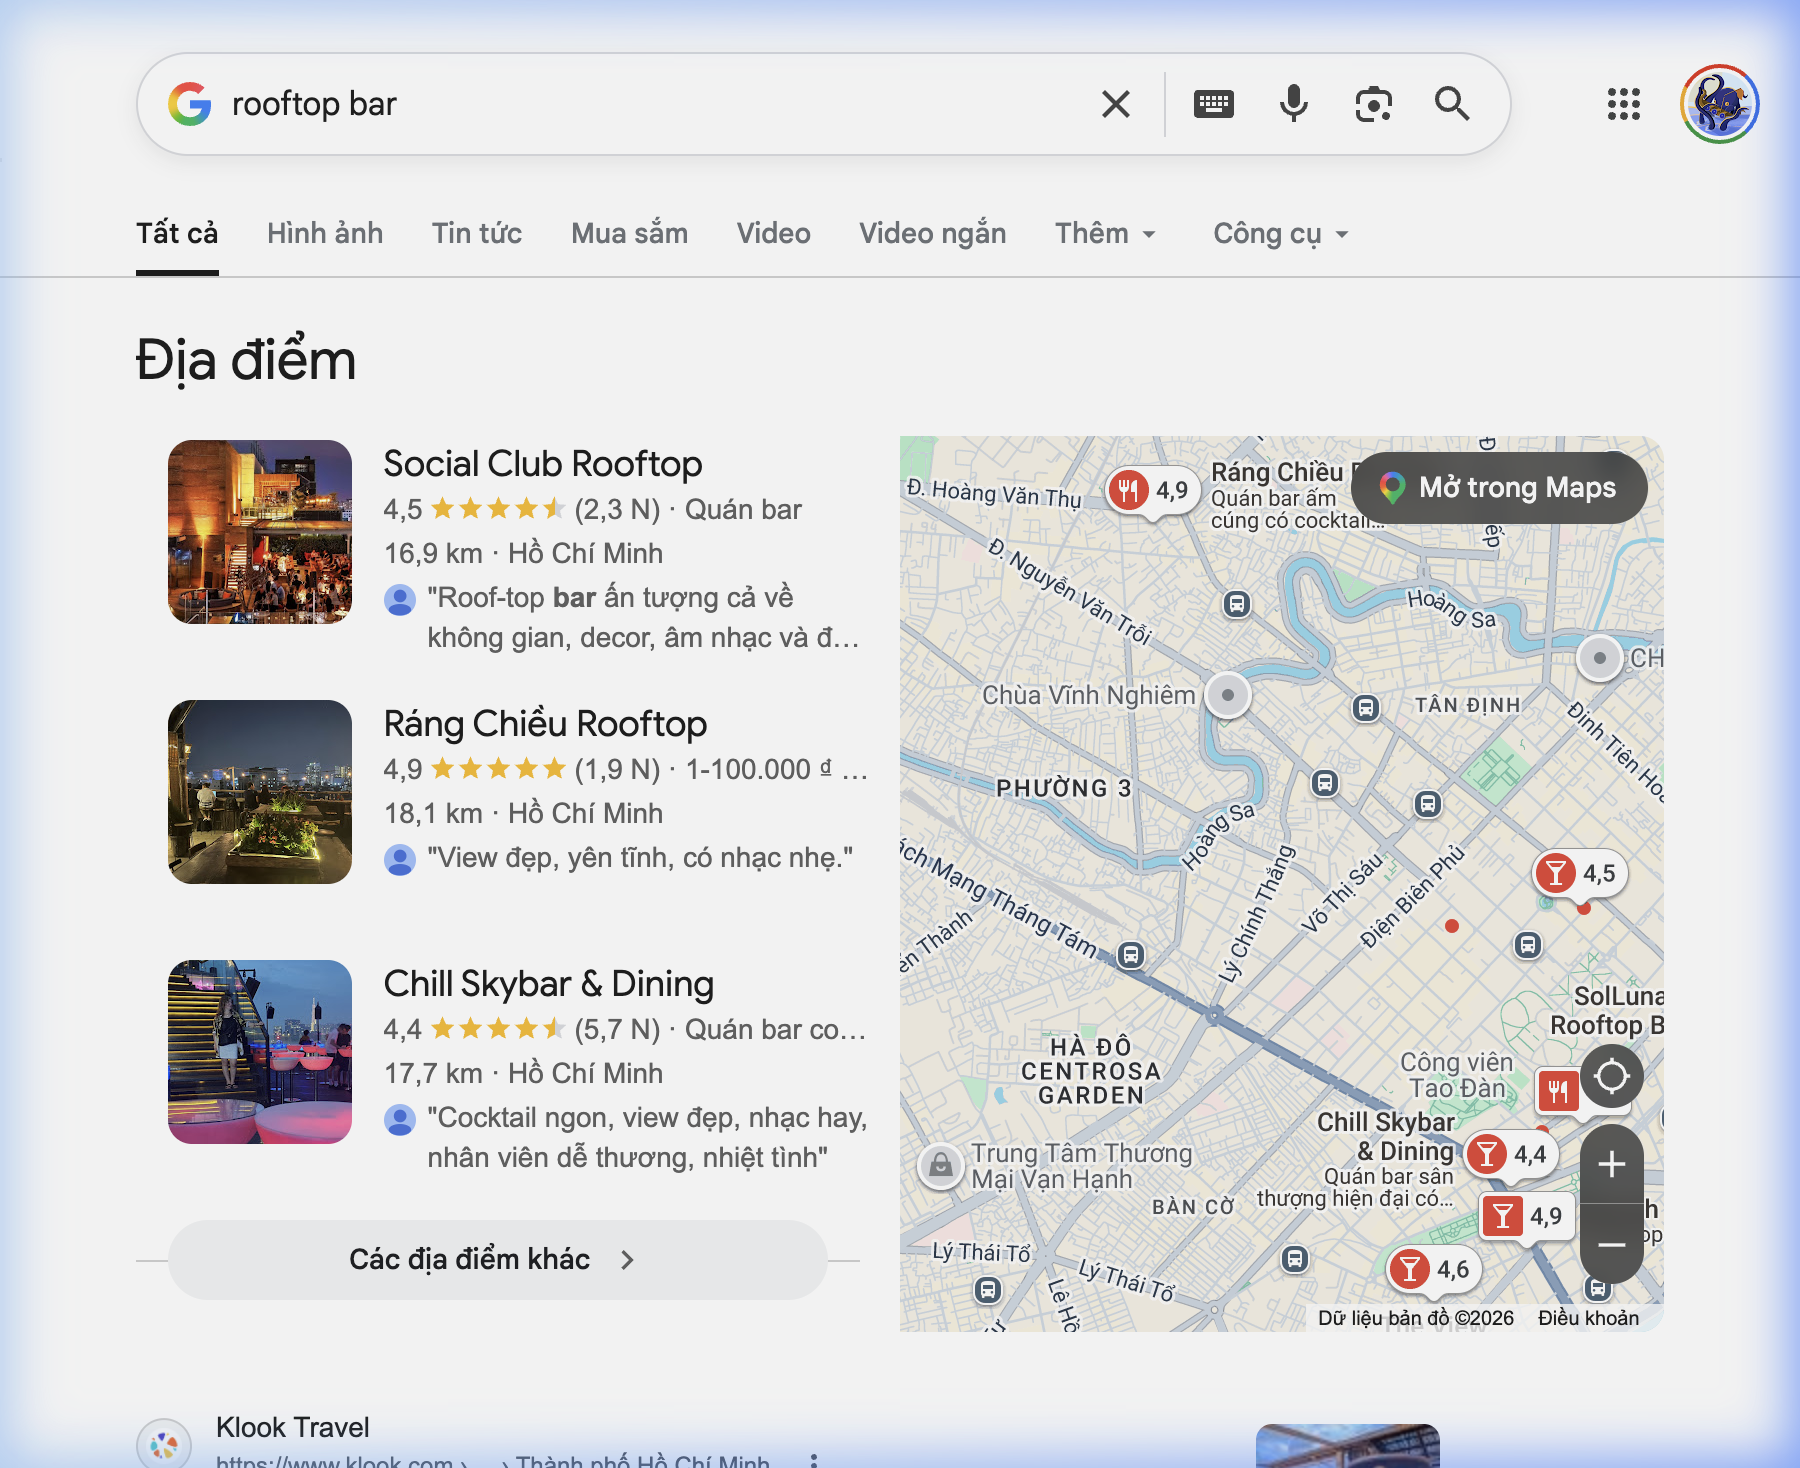Image resolution: width=1800 pixels, height=1468 pixels.
Task: Zoom in on the map
Action: (x=1612, y=1164)
